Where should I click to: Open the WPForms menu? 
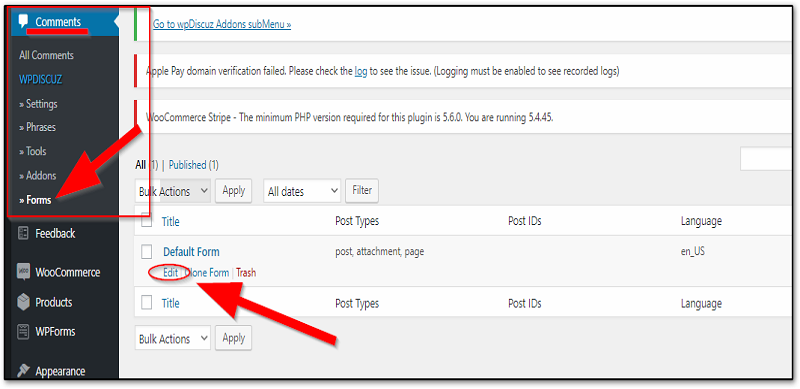pos(55,332)
